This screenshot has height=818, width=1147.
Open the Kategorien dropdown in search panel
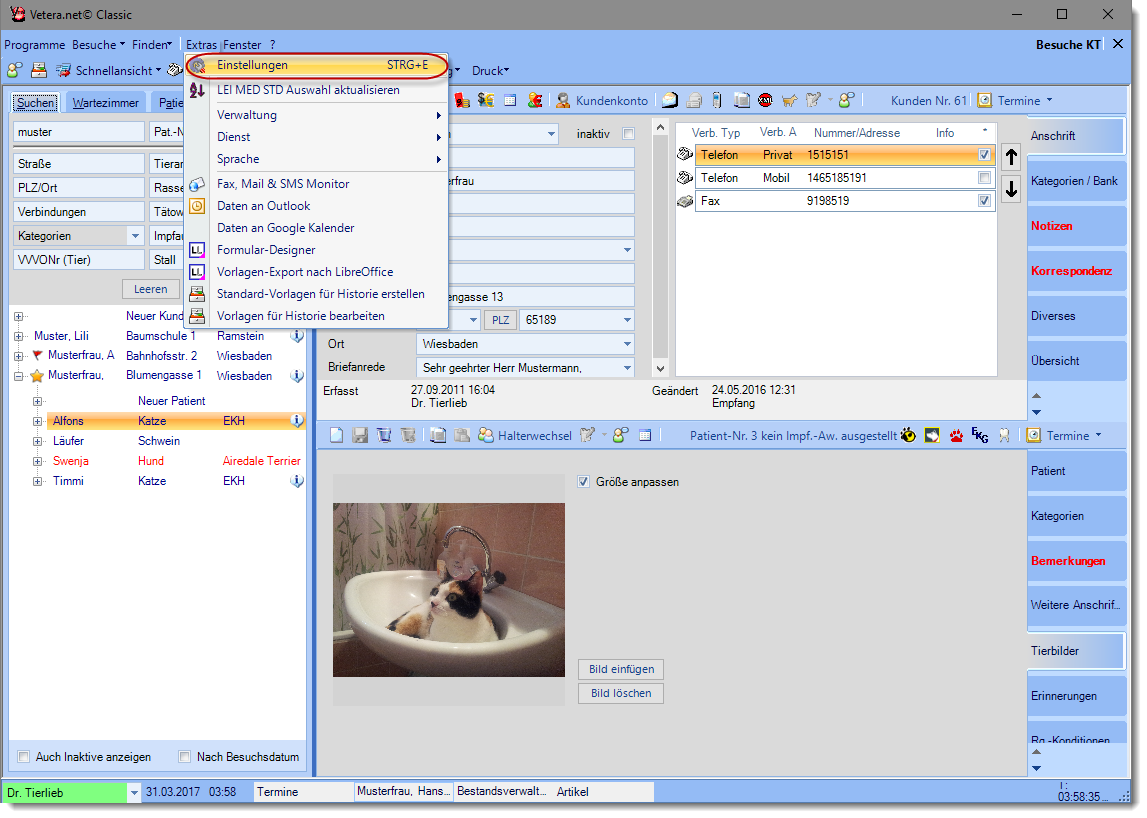pos(136,236)
